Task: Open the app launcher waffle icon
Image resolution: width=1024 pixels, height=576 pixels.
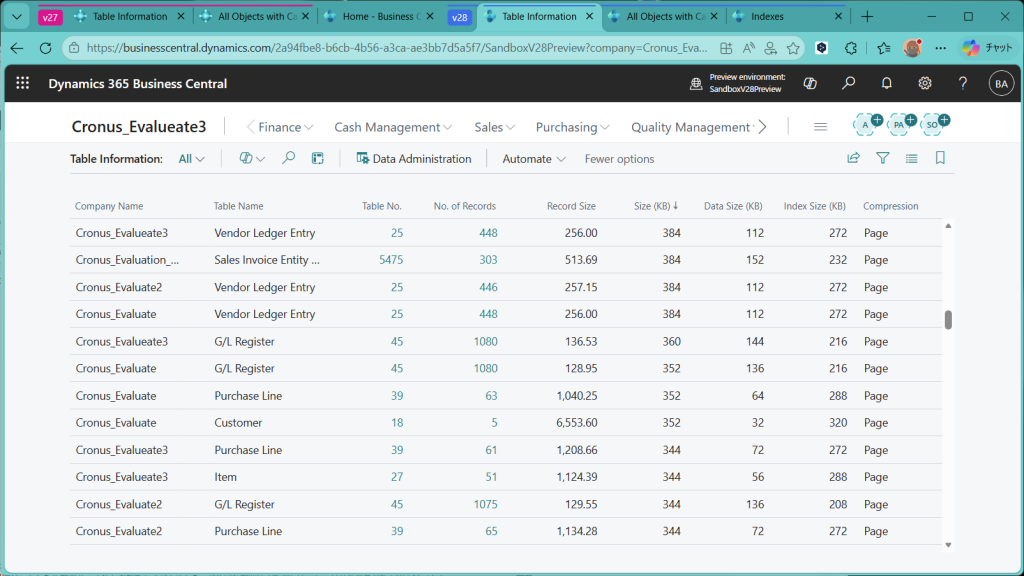Action: [x=23, y=84]
